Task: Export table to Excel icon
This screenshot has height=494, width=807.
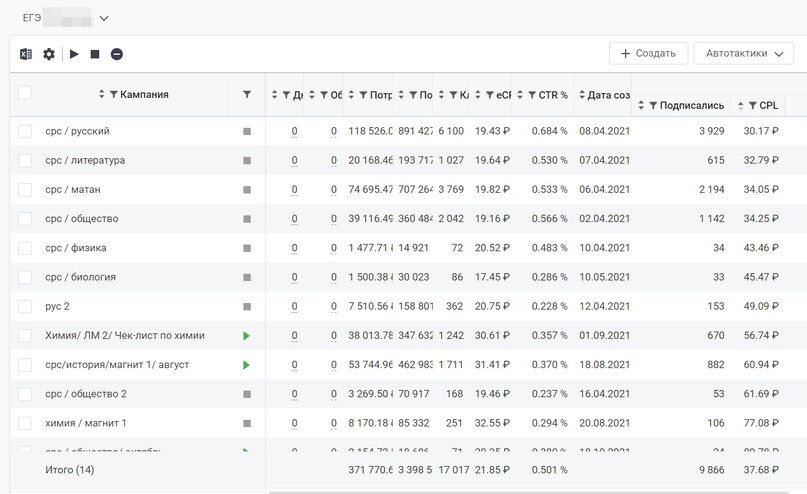Action: [26, 54]
